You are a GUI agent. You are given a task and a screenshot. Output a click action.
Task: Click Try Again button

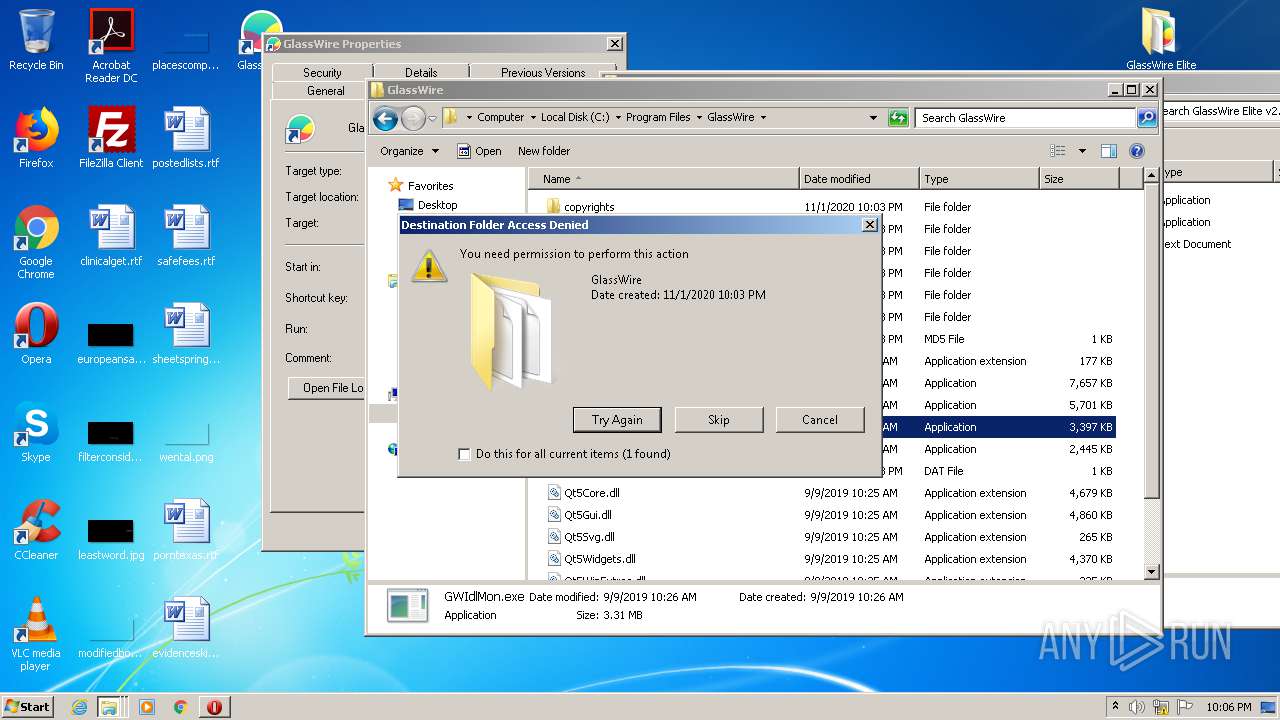pos(617,420)
